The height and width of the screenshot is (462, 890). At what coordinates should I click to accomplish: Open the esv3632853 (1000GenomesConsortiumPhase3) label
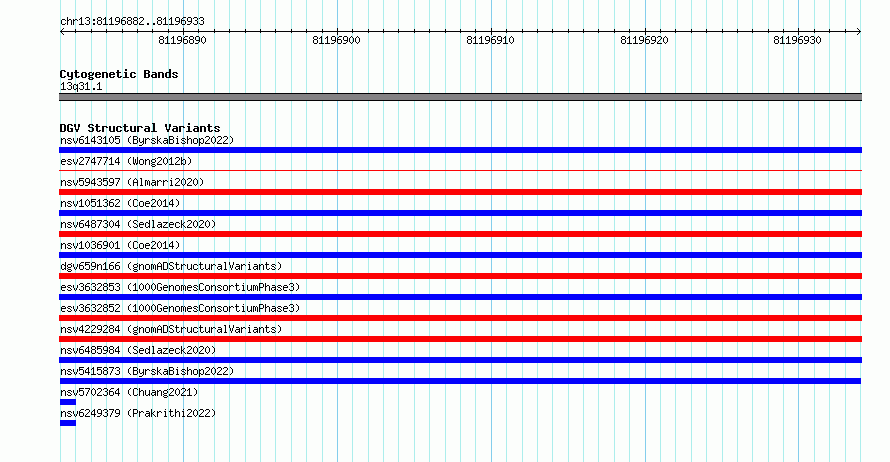coord(180,287)
